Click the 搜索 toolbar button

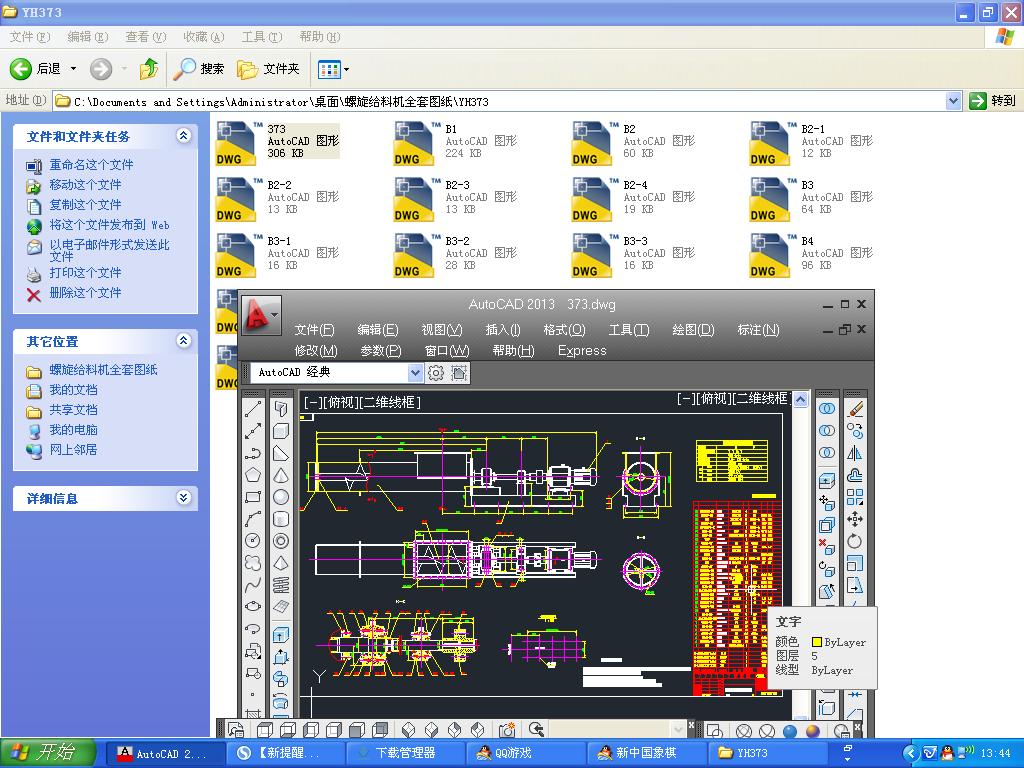pos(199,69)
